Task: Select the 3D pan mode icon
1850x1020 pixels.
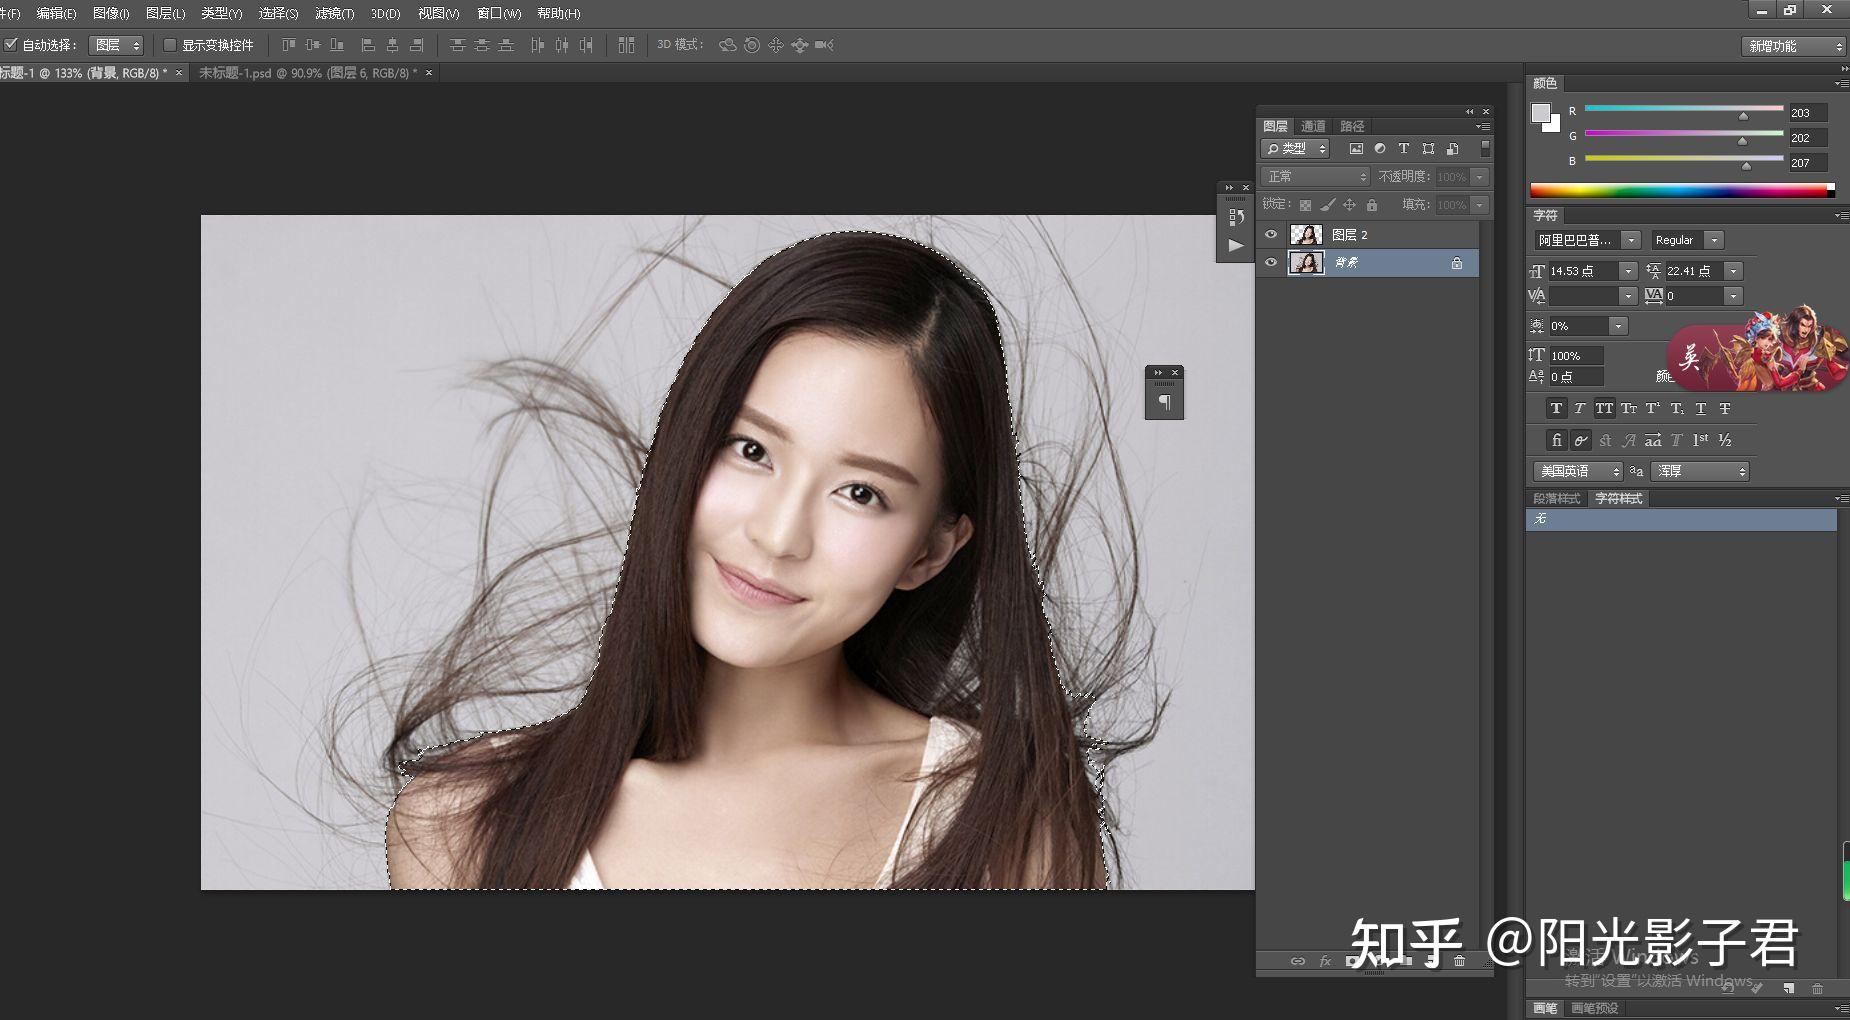Action: (776, 45)
